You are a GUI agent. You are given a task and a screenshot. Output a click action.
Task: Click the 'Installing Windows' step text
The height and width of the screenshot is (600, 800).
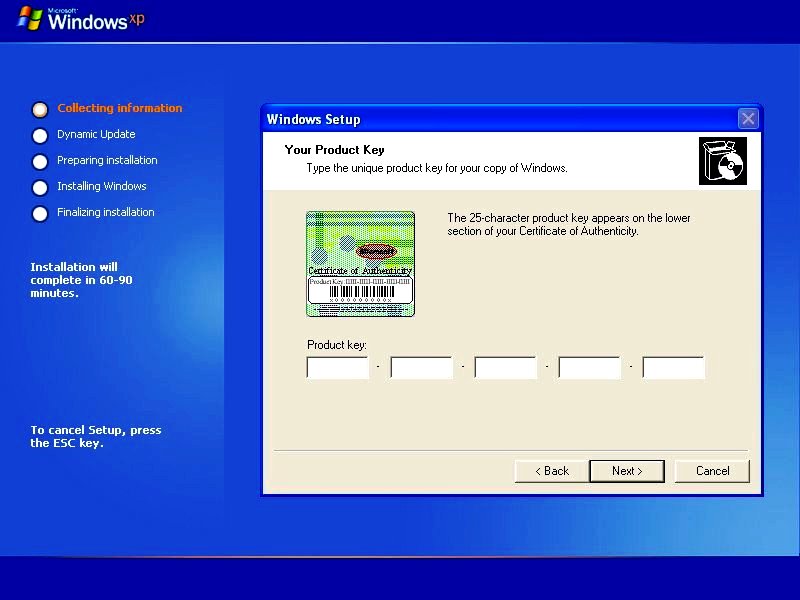click(x=102, y=186)
